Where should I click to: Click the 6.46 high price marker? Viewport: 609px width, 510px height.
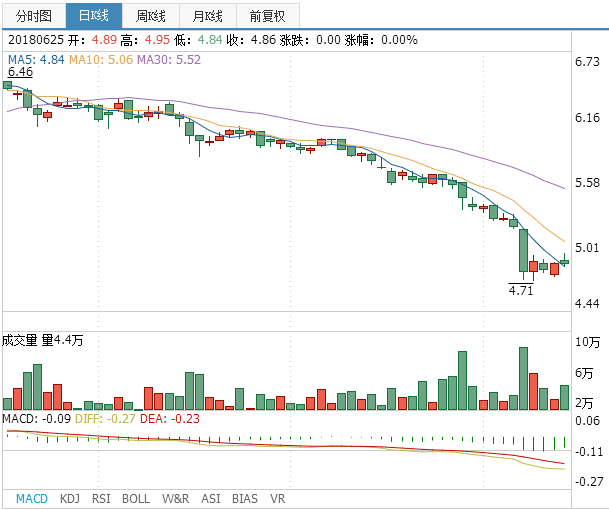(x=21, y=72)
